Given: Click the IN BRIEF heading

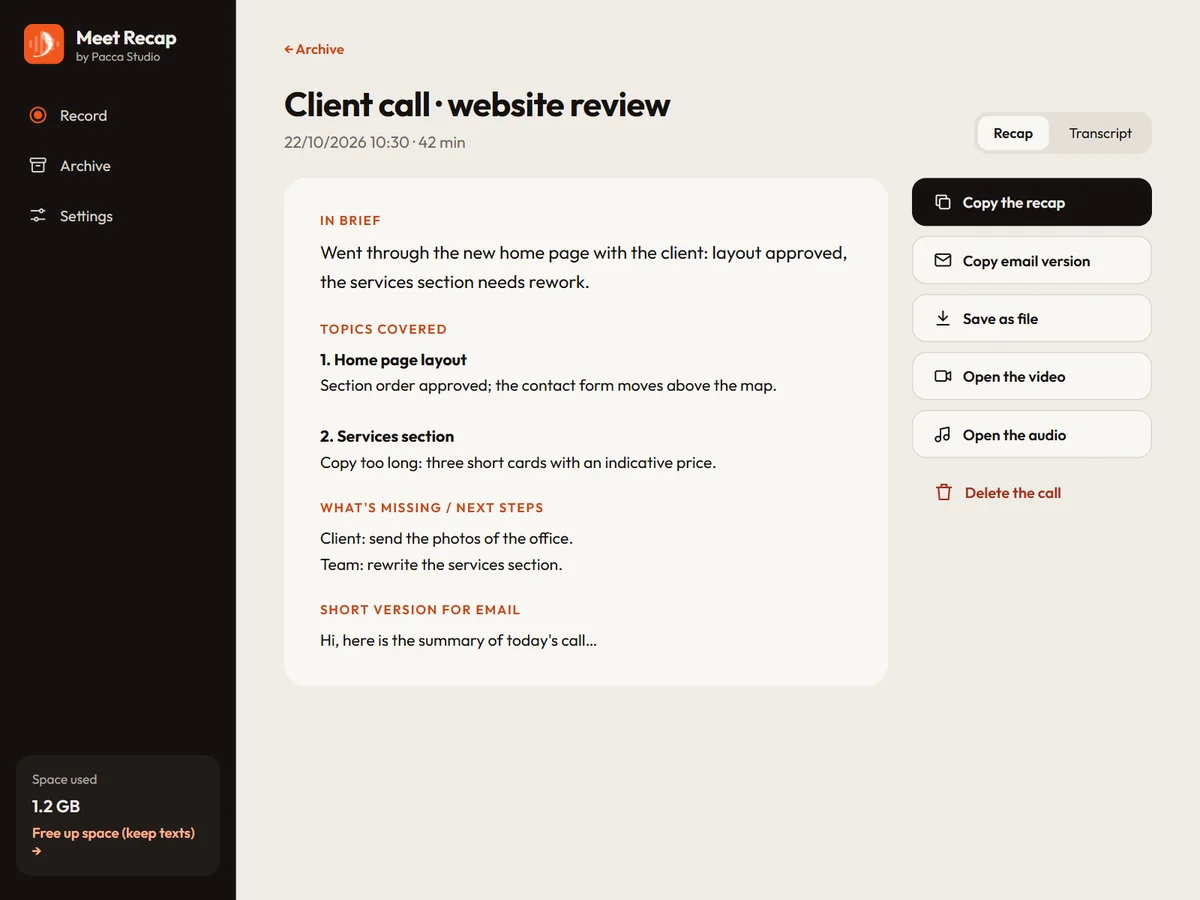Looking at the screenshot, I should [350, 220].
